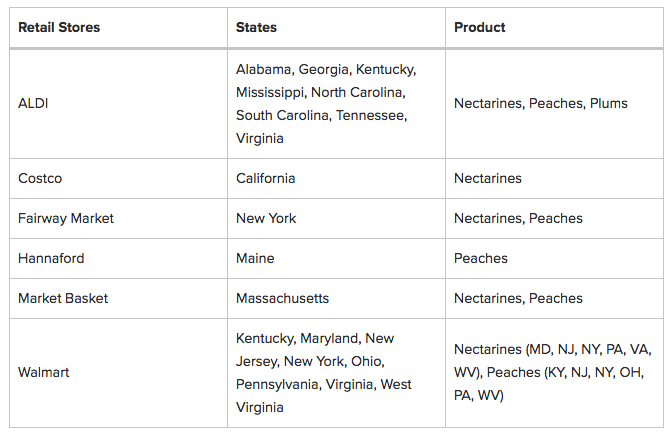Select Nectarines, Peaches, Plums product cell
Image resolution: width=672 pixels, height=434 pixels.
(540, 103)
